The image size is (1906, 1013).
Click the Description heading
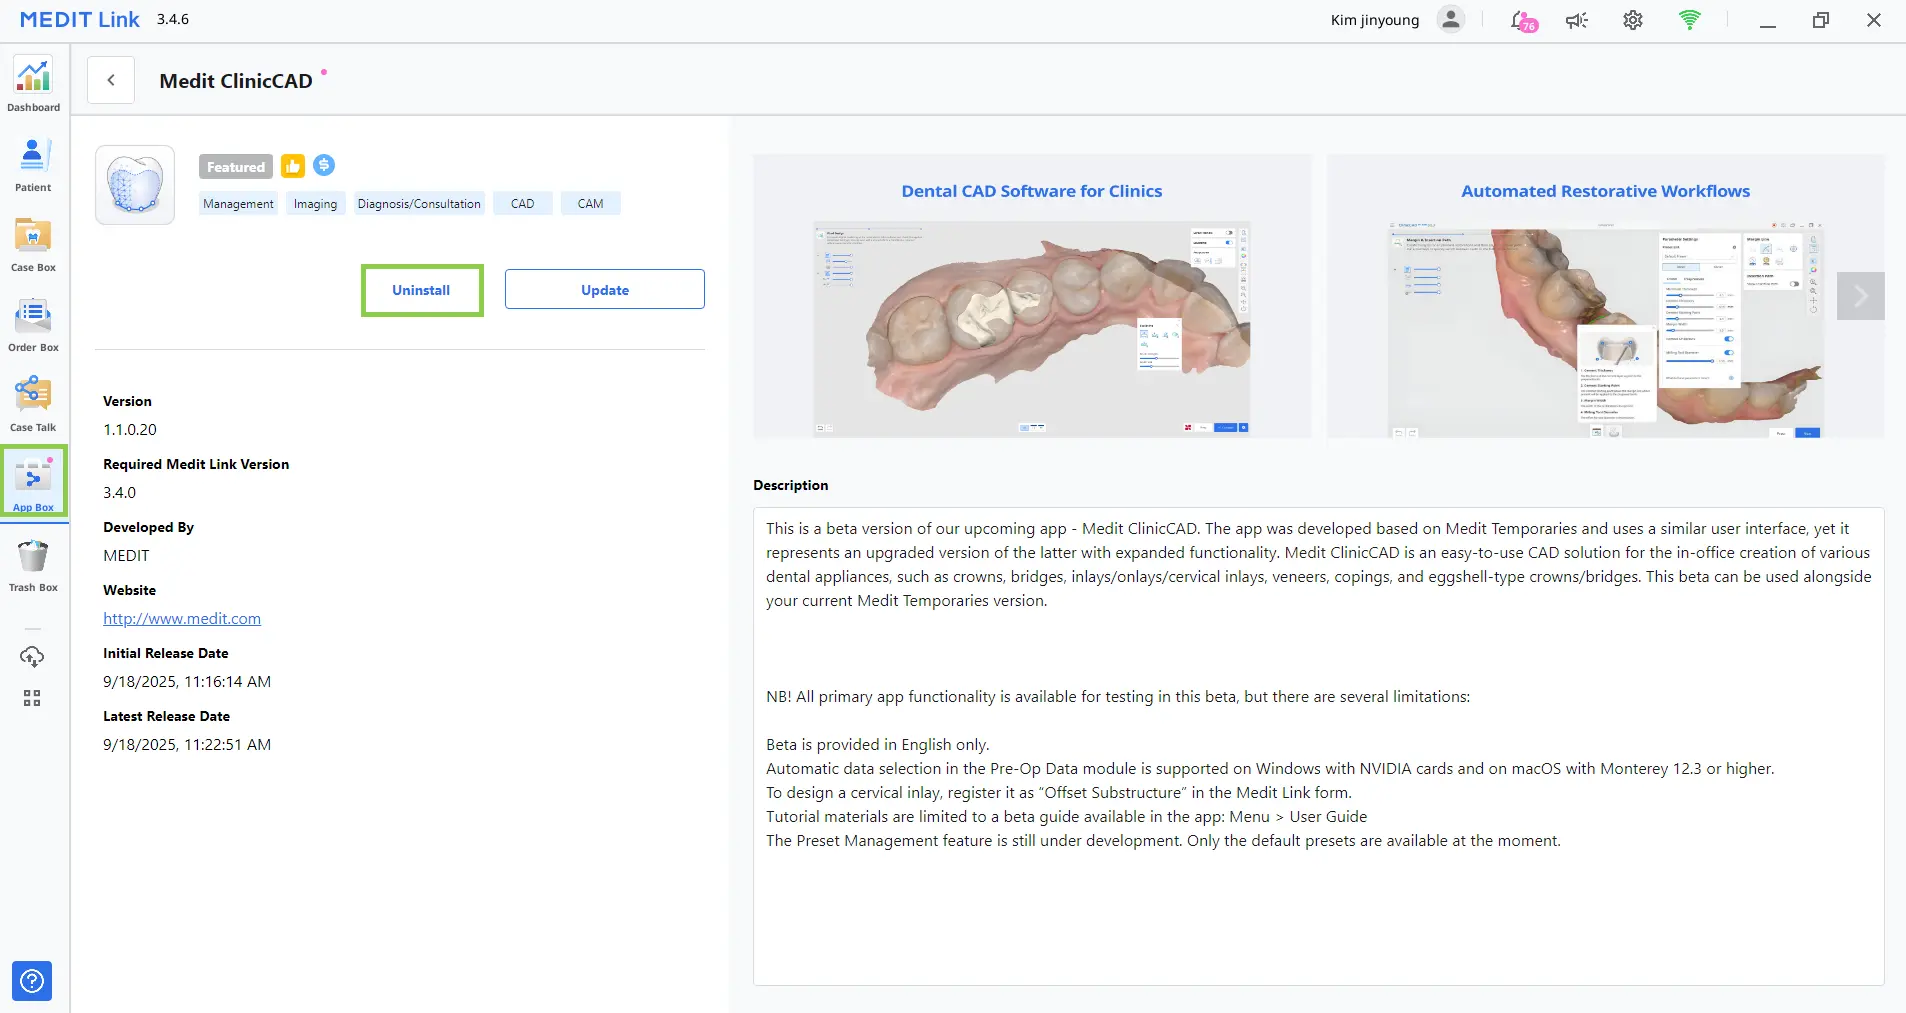pyautogui.click(x=791, y=485)
